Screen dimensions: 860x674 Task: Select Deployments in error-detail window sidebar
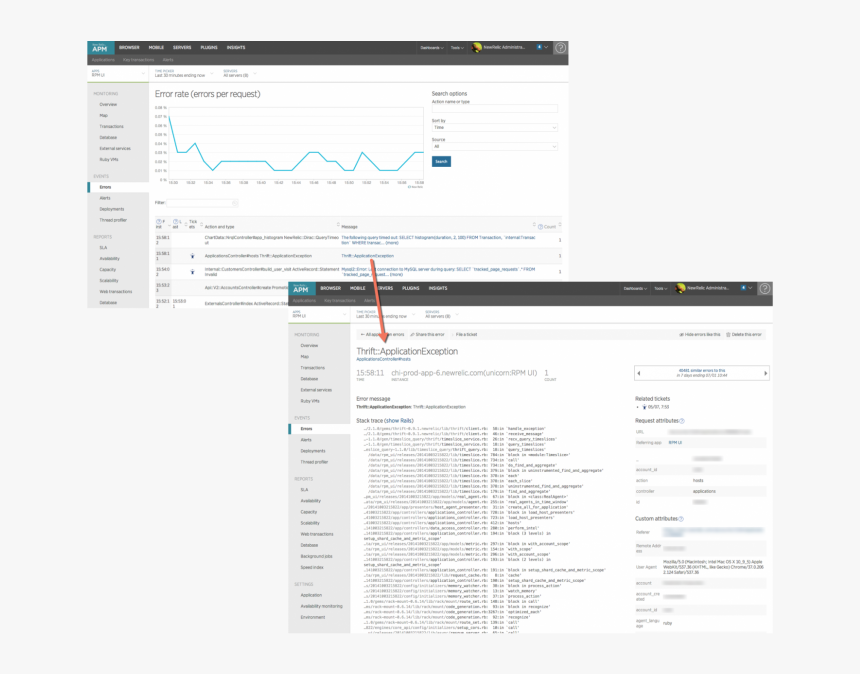(313, 451)
